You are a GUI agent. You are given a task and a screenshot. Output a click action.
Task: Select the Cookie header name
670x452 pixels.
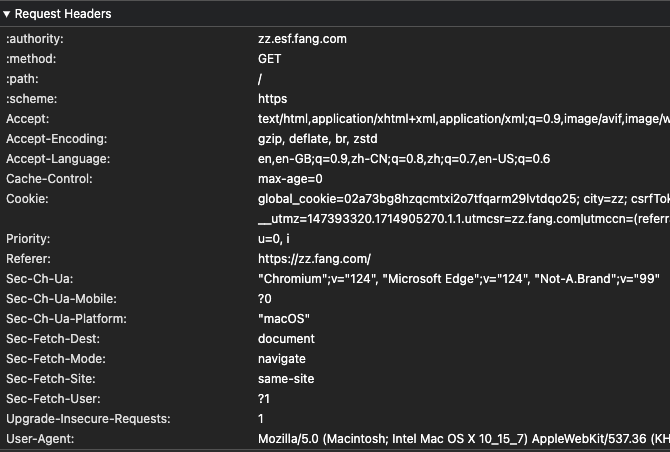(26, 199)
